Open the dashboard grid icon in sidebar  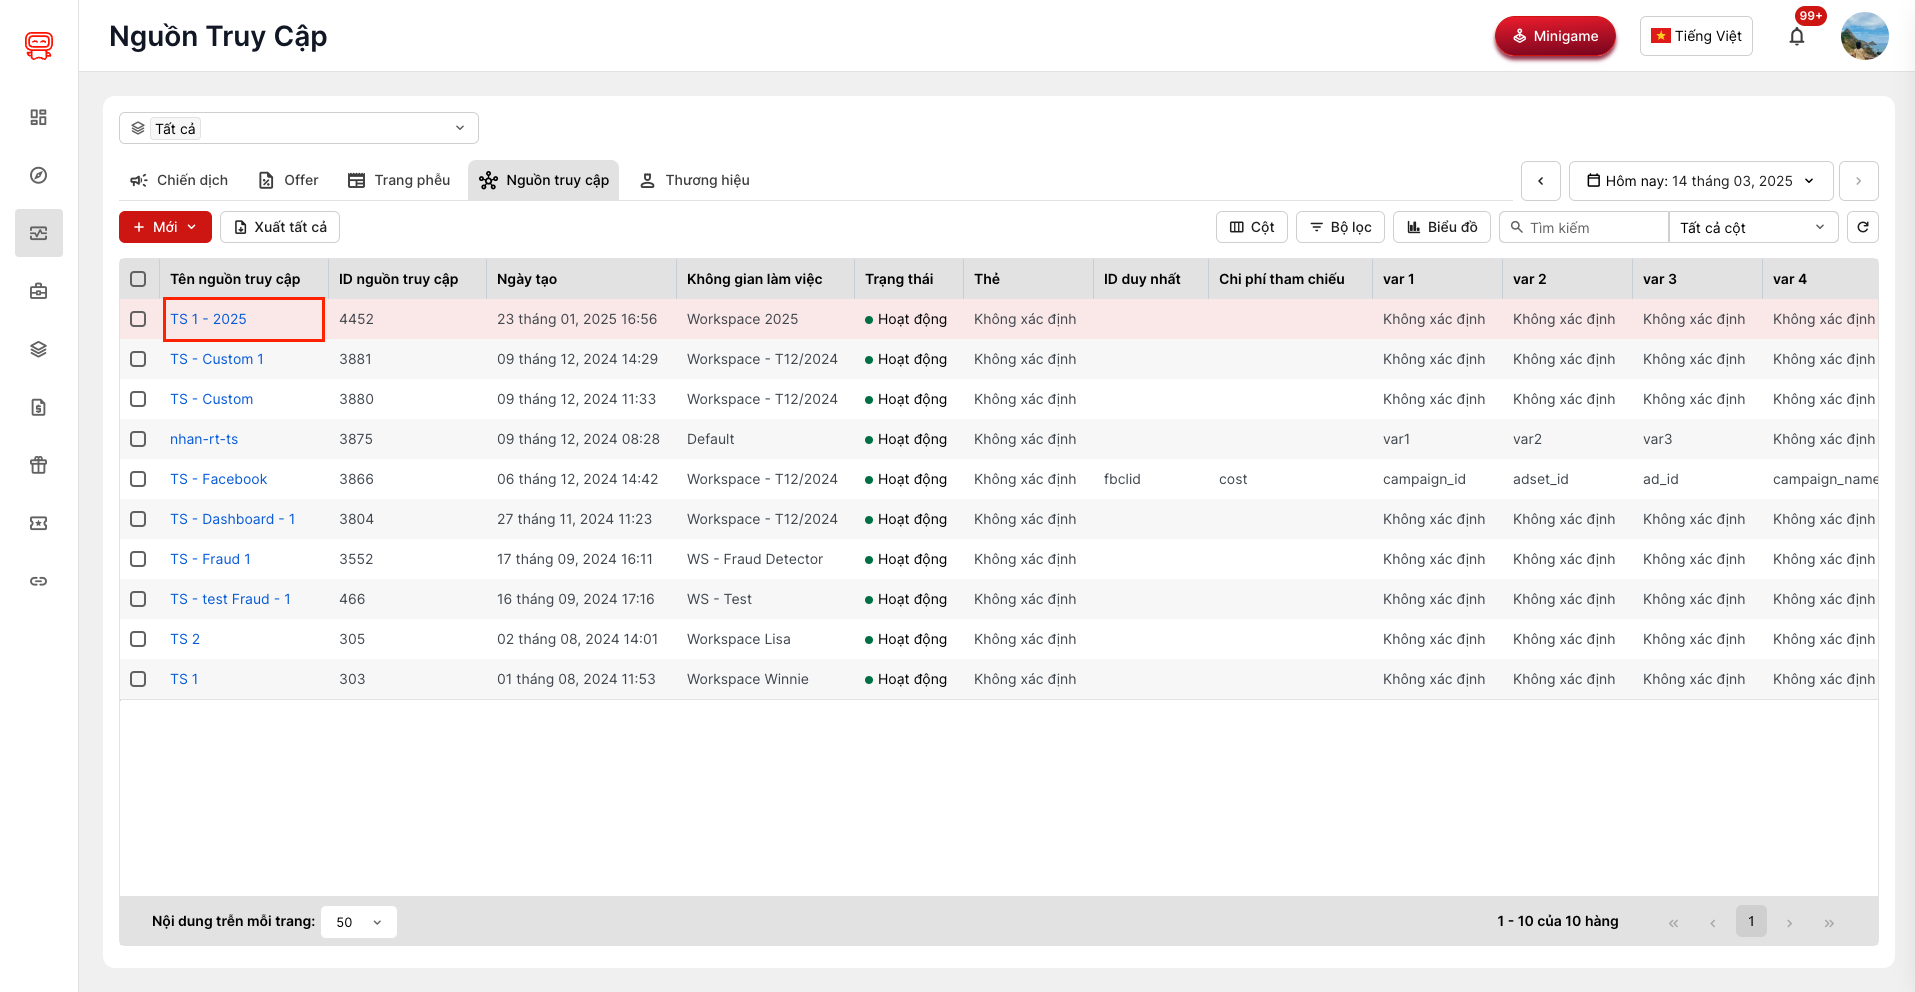[x=39, y=117]
